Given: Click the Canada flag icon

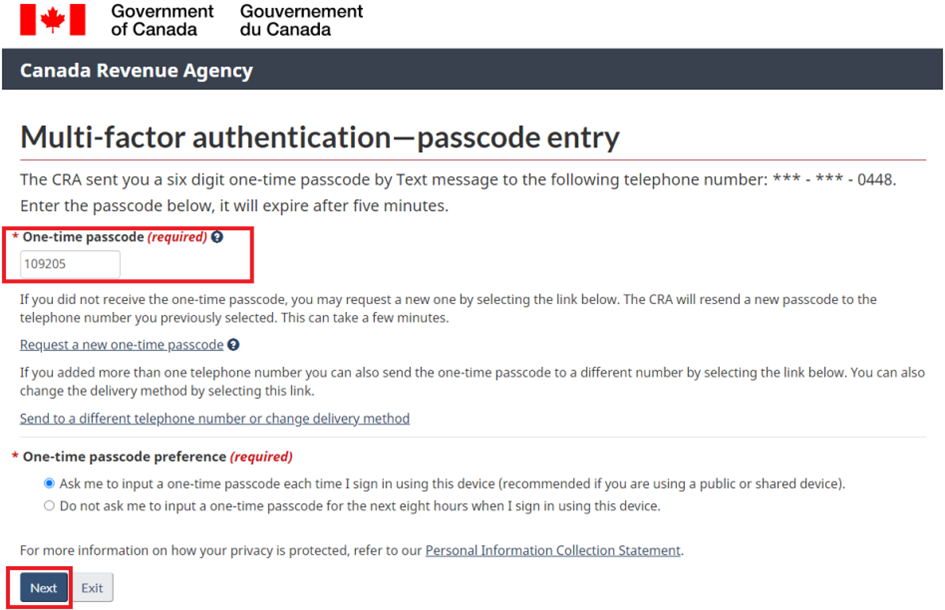Looking at the screenshot, I should (52, 20).
